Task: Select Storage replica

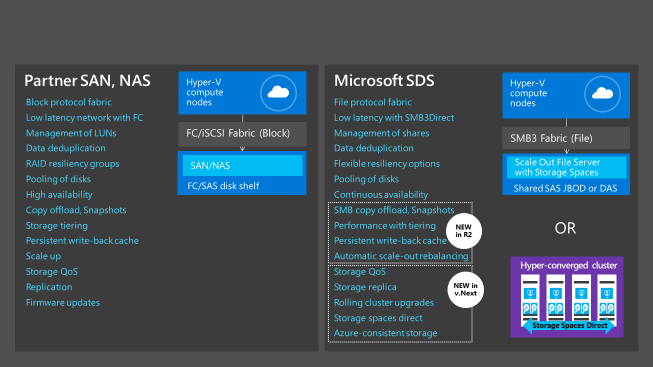Action: click(365, 287)
